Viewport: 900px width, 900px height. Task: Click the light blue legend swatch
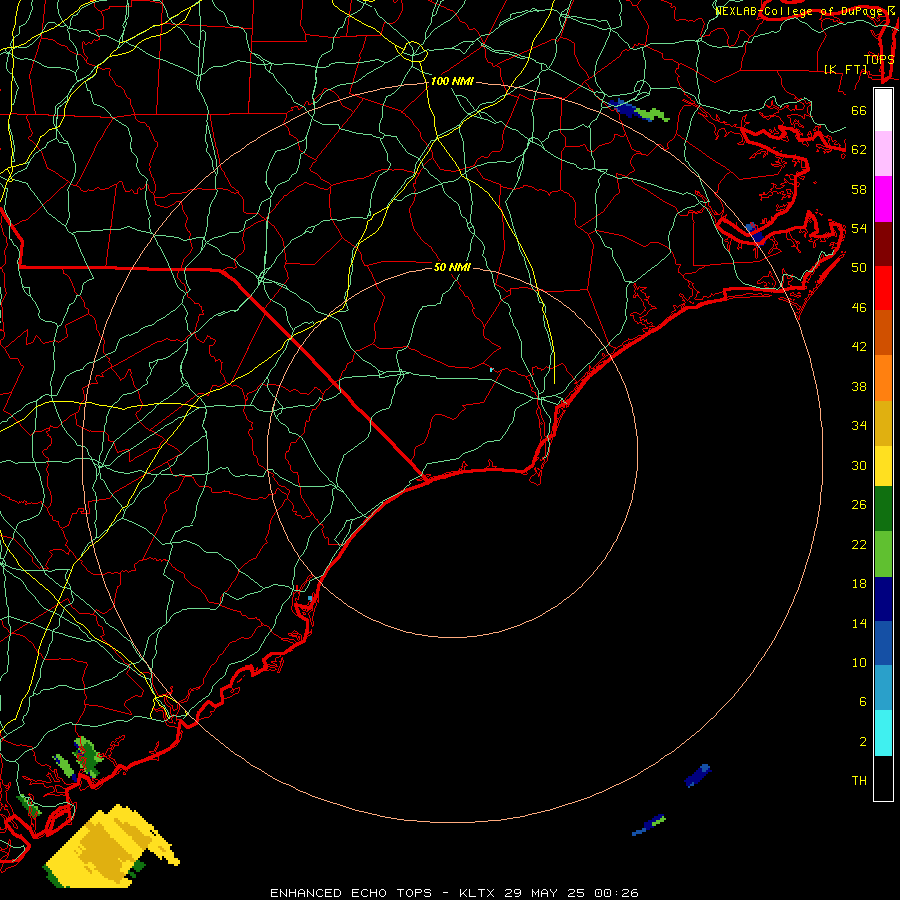tap(883, 688)
